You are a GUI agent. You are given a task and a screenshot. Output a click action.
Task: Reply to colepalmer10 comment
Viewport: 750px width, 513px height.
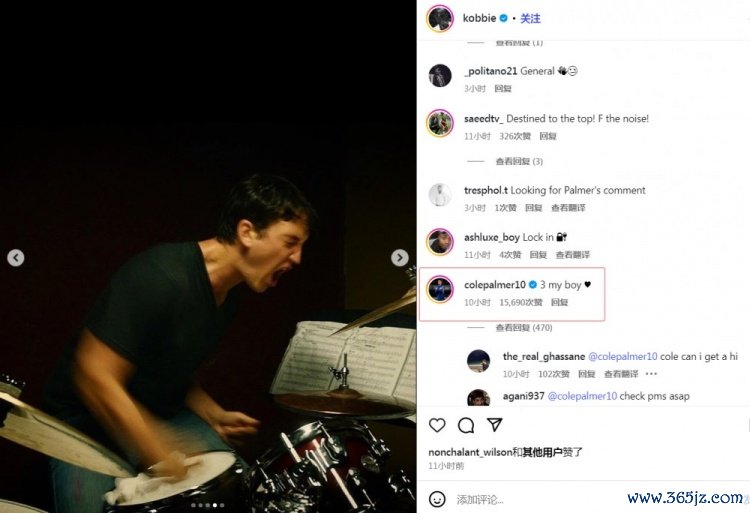559,302
